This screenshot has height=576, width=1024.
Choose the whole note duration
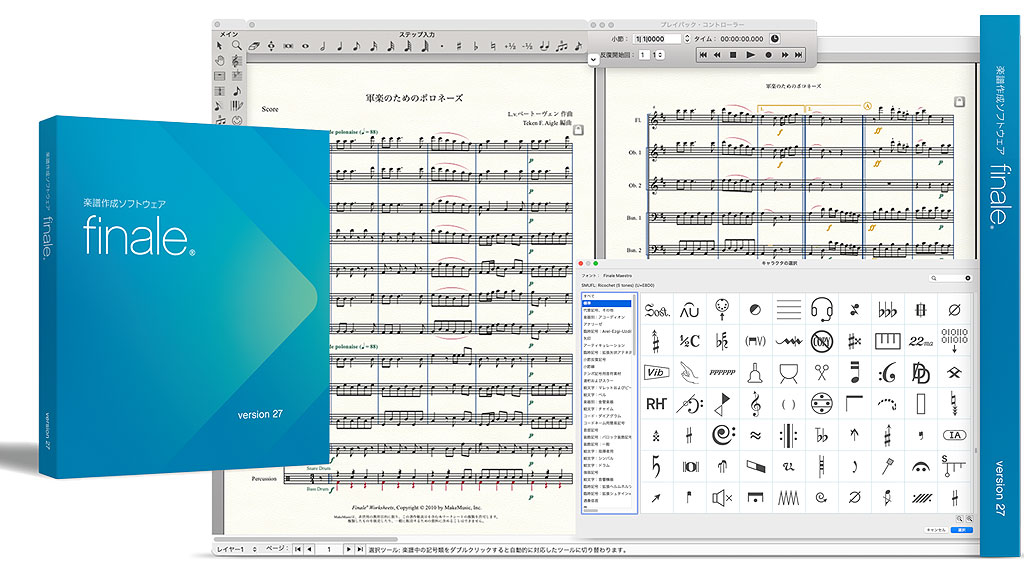305,46
